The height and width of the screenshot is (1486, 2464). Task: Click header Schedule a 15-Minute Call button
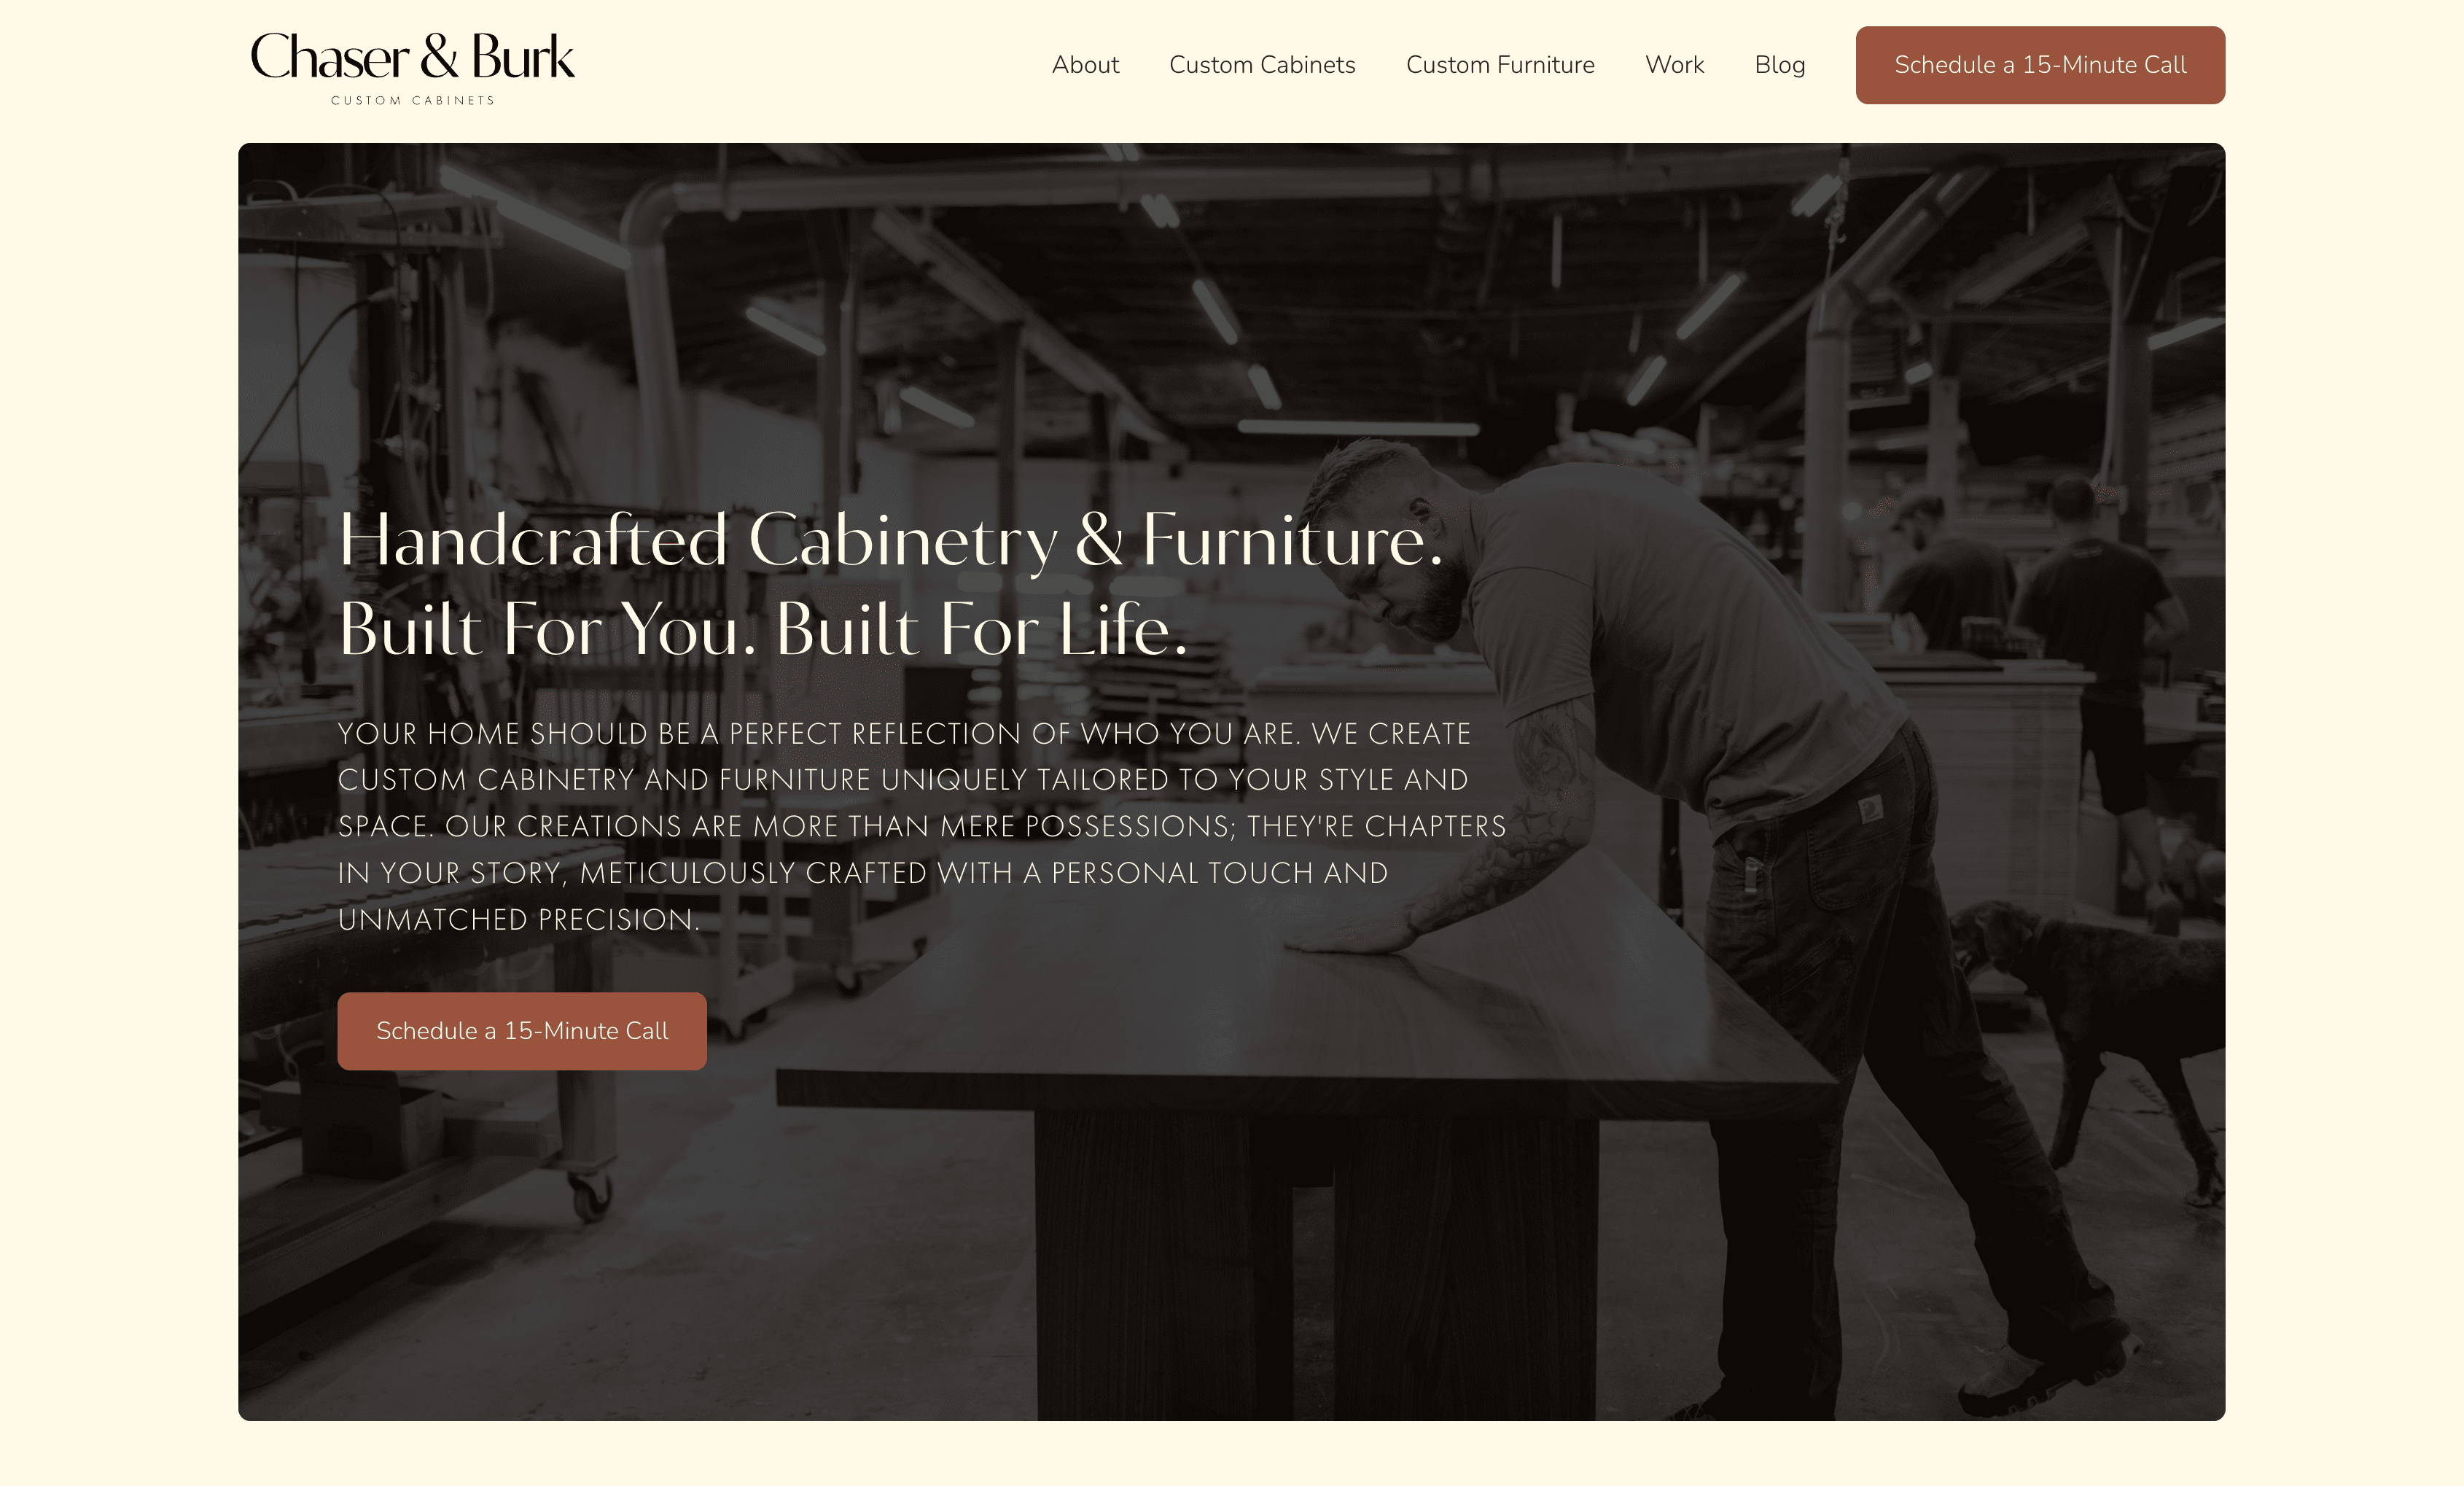point(2040,65)
